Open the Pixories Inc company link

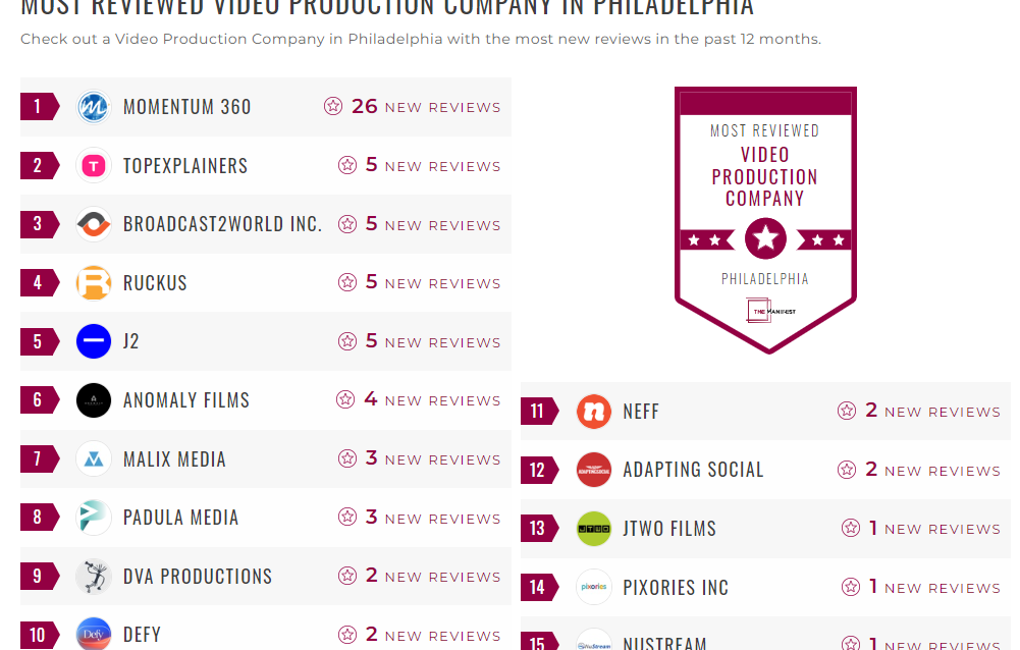pyautogui.click(x=676, y=587)
